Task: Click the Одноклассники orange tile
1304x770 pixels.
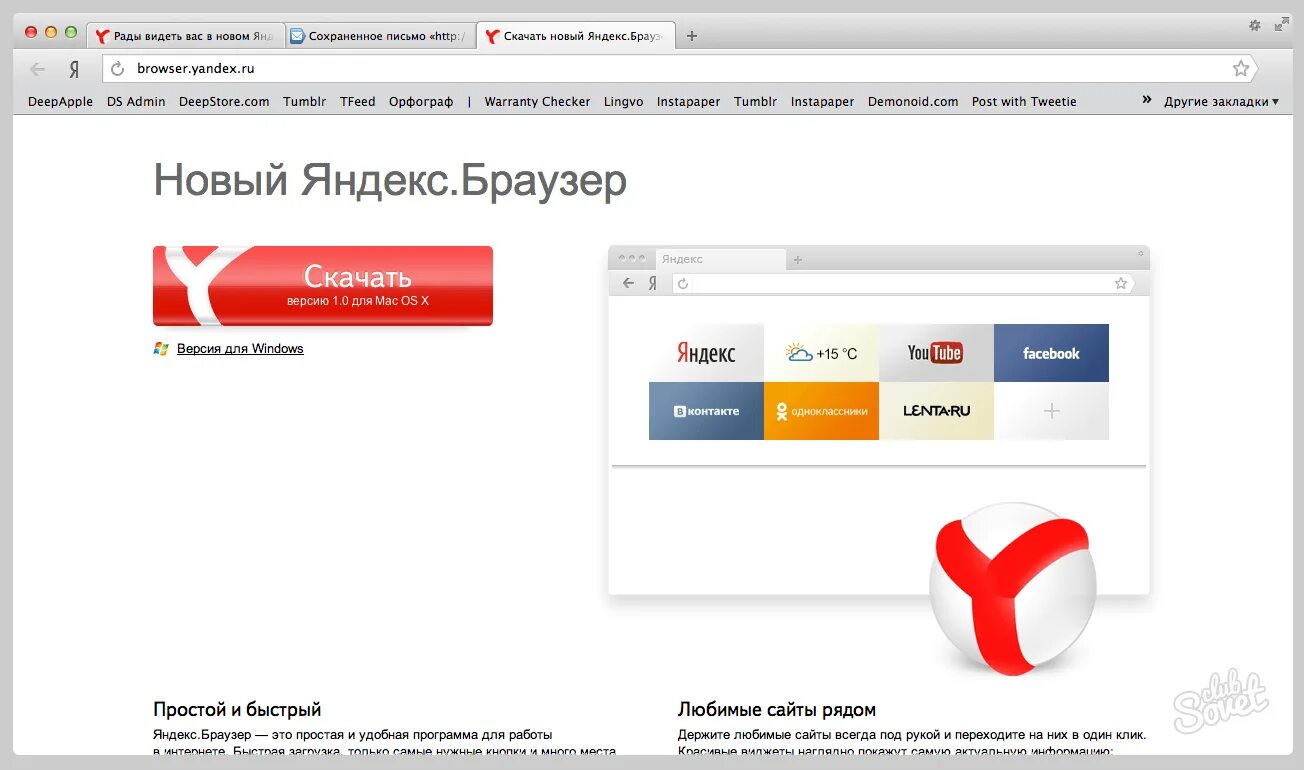Action: [821, 411]
